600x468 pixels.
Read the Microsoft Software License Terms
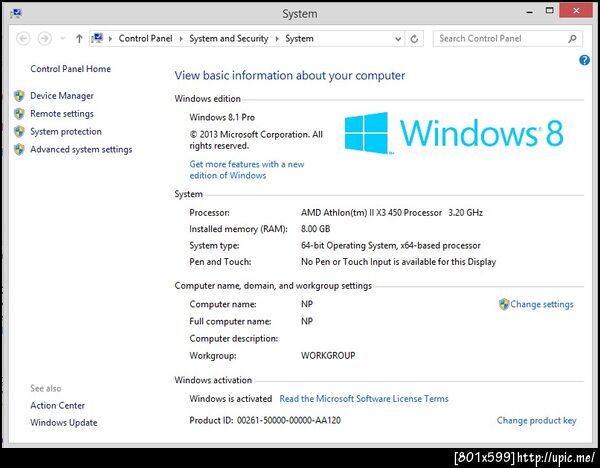(x=364, y=399)
